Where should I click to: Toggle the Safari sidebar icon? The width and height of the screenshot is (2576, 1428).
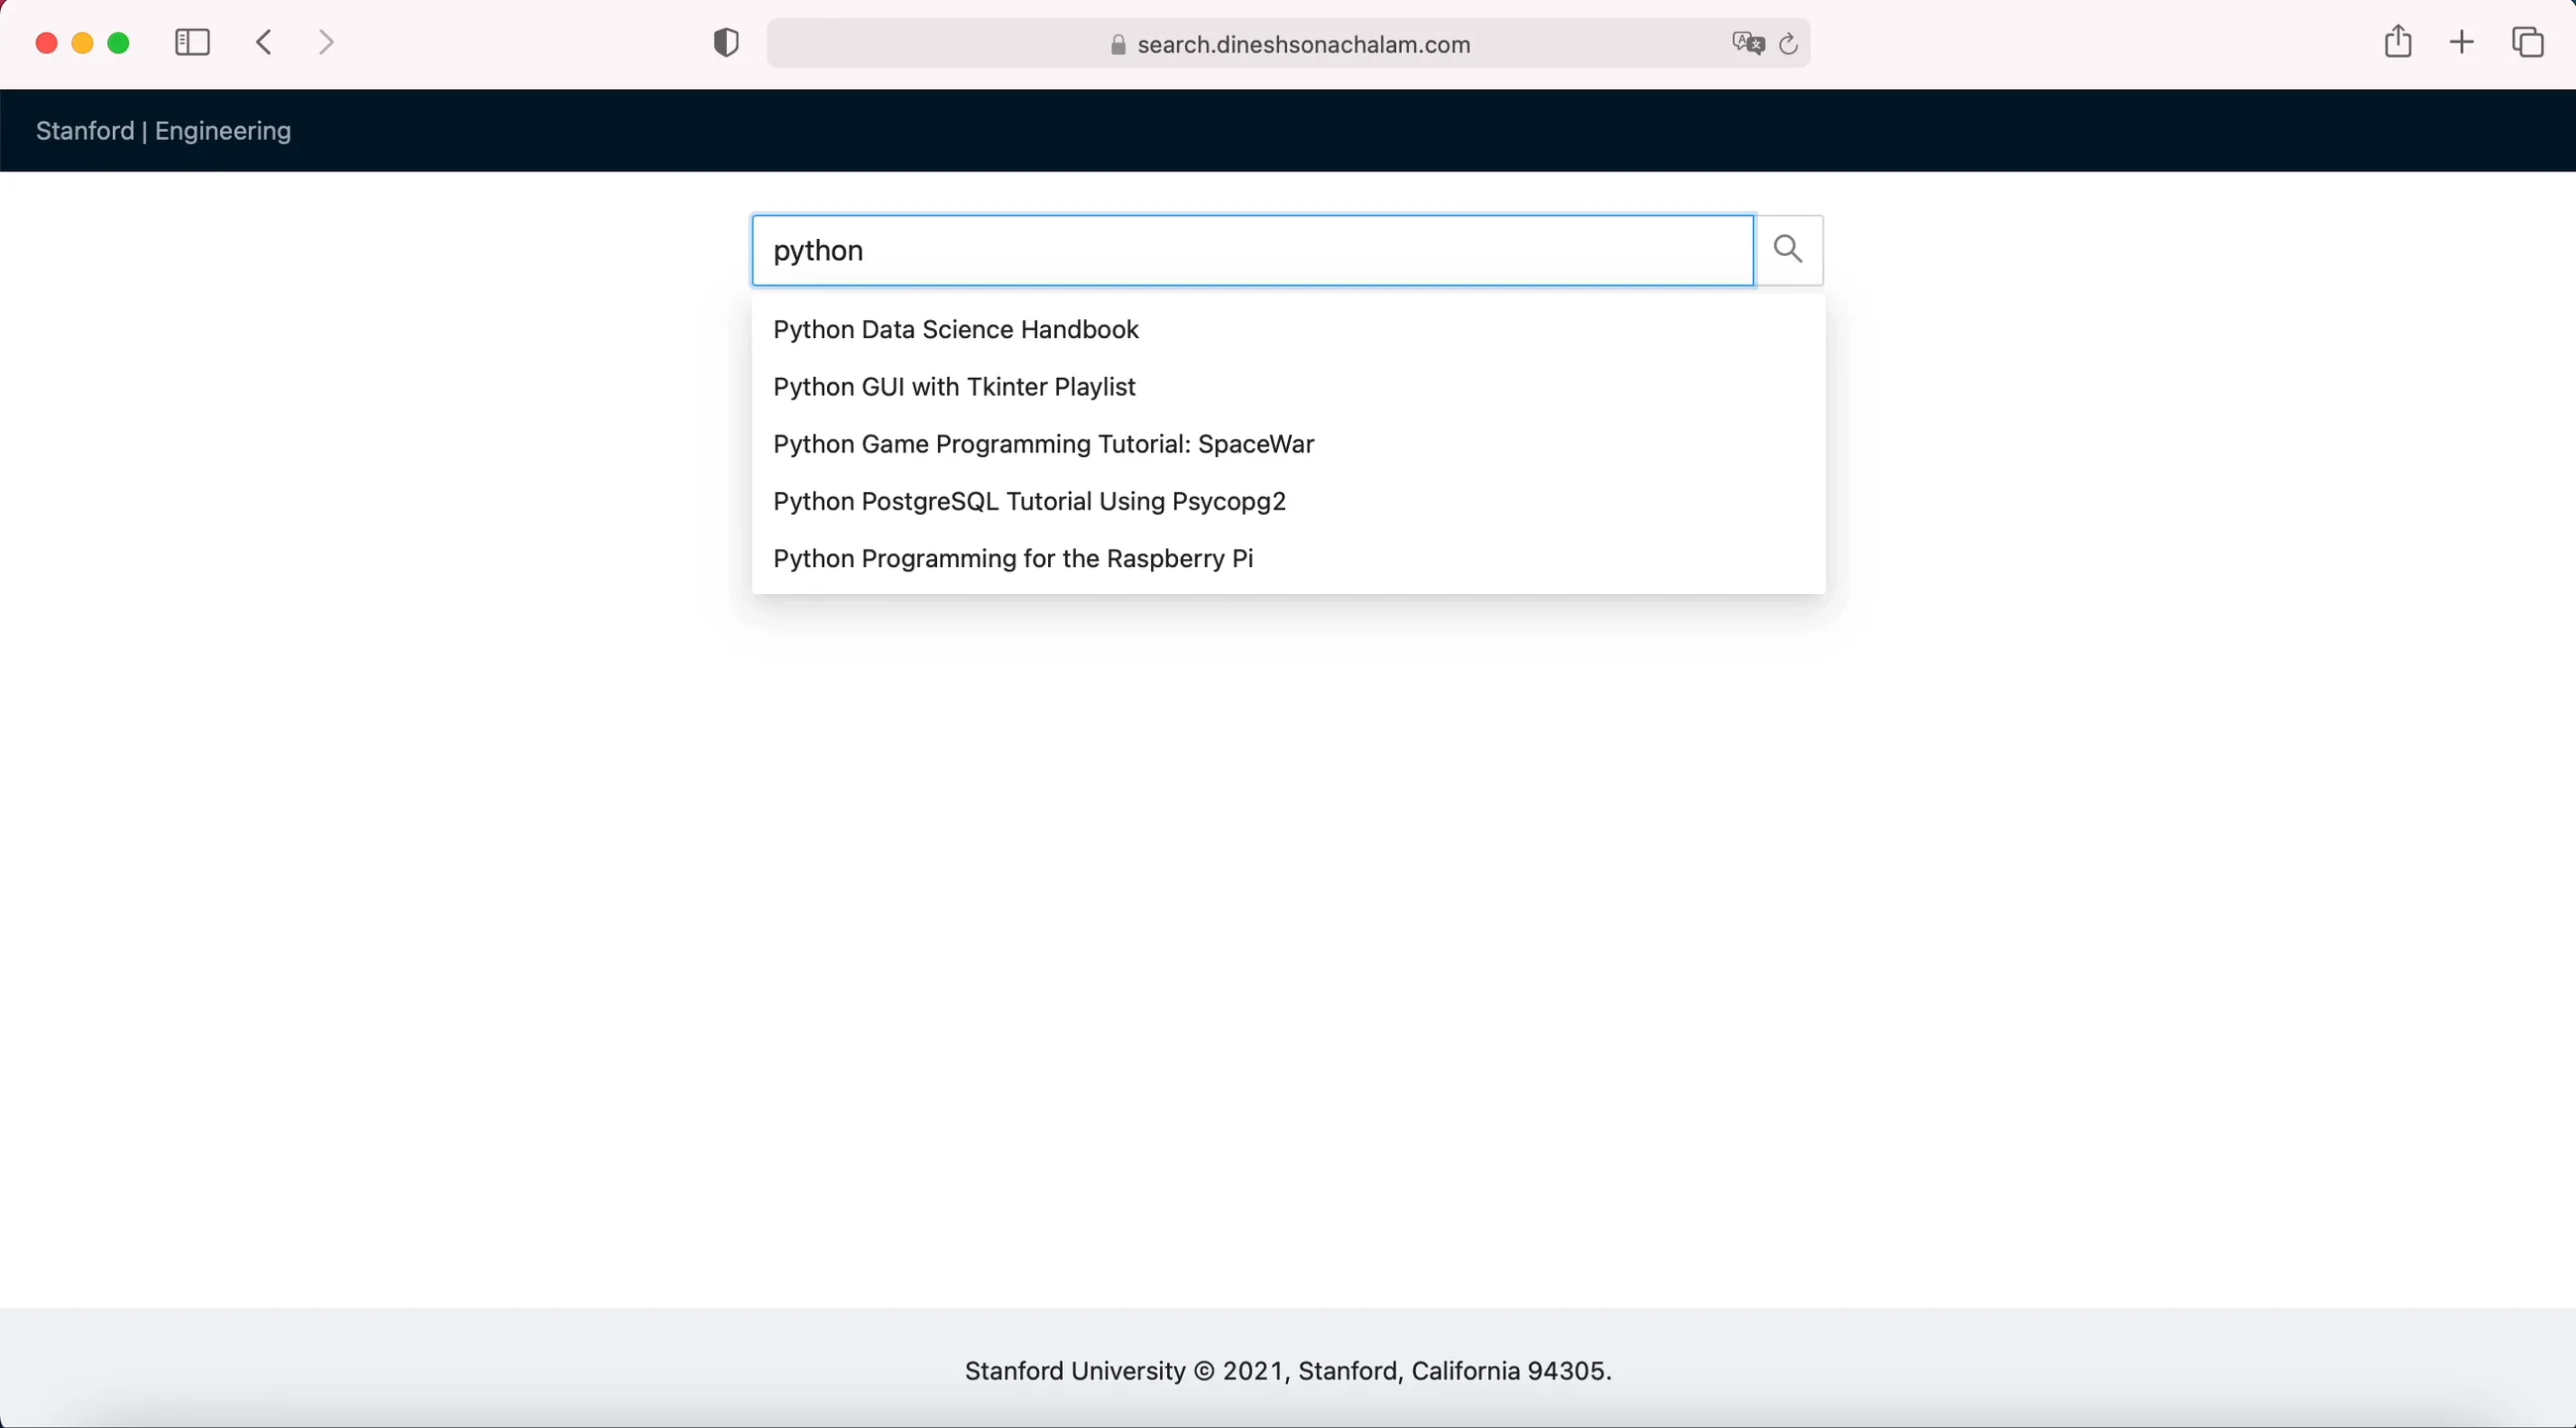pyautogui.click(x=192, y=42)
